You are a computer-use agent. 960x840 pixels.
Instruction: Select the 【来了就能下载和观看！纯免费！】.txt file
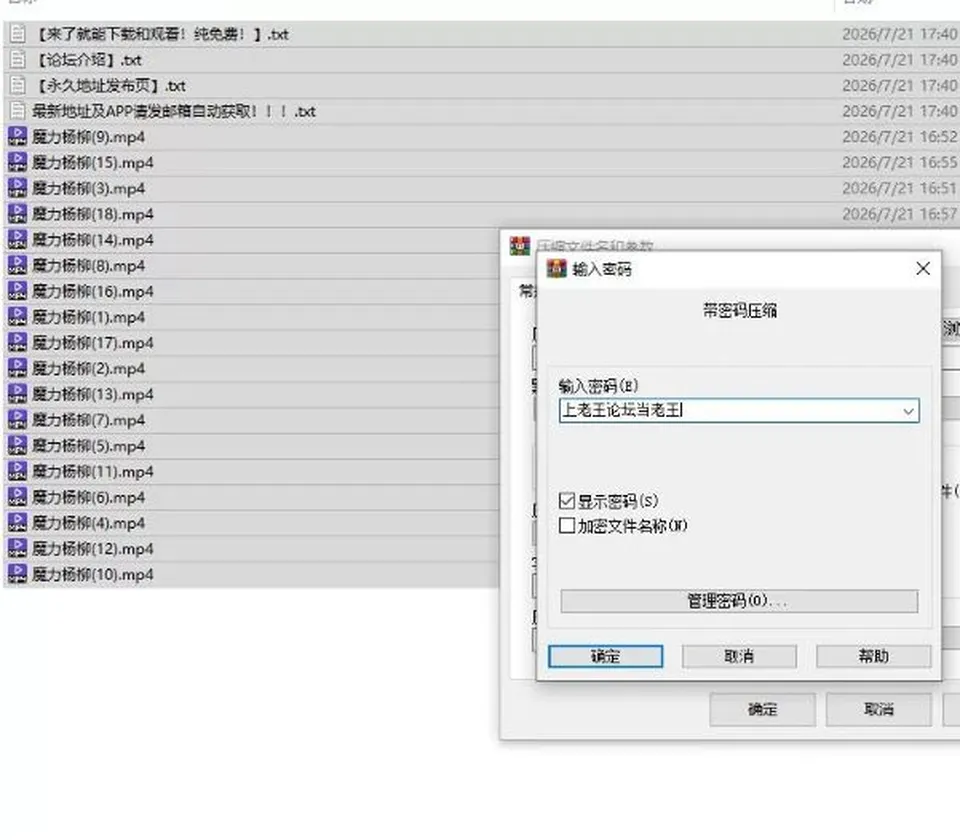tap(161, 34)
